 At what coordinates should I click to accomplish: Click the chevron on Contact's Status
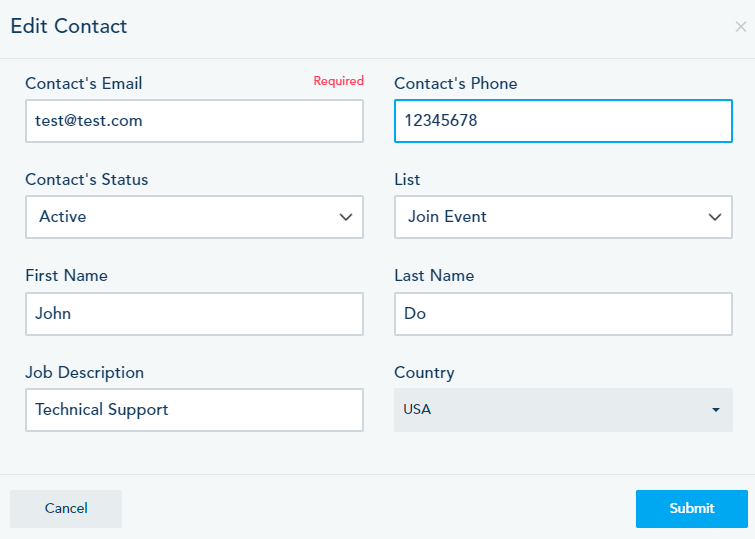coord(346,217)
